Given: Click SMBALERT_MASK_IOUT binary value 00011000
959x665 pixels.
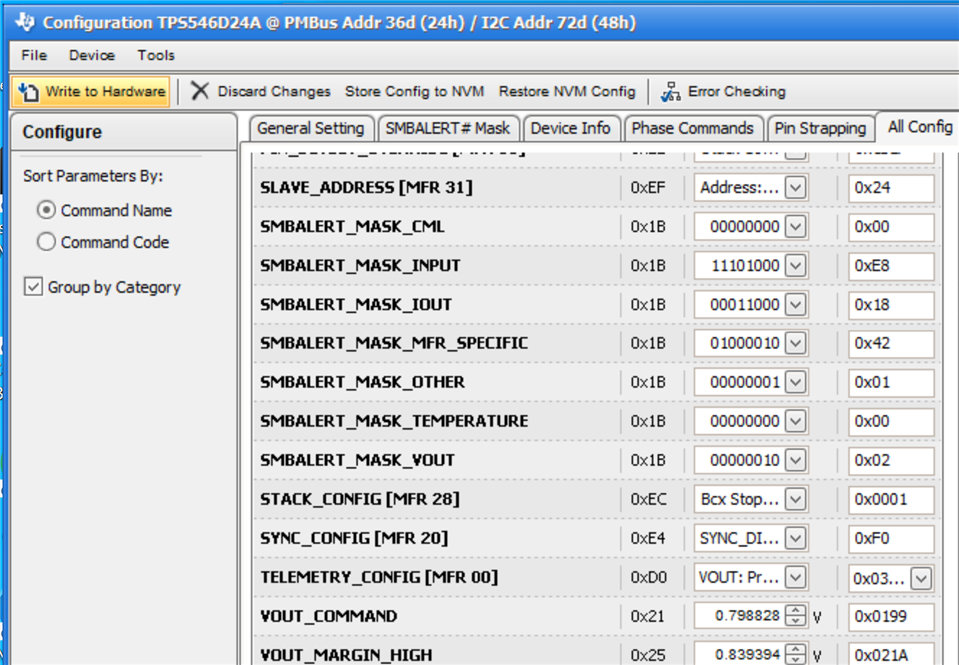Looking at the screenshot, I should tap(744, 304).
